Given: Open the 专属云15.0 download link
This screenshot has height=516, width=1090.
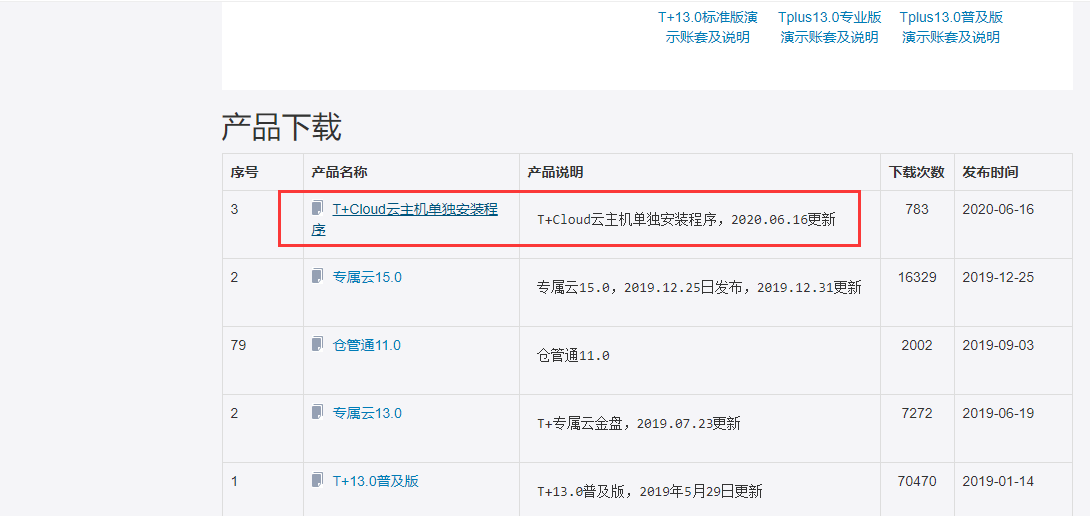Looking at the screenshot, I should pyautogui.click(x=367, y=277).
